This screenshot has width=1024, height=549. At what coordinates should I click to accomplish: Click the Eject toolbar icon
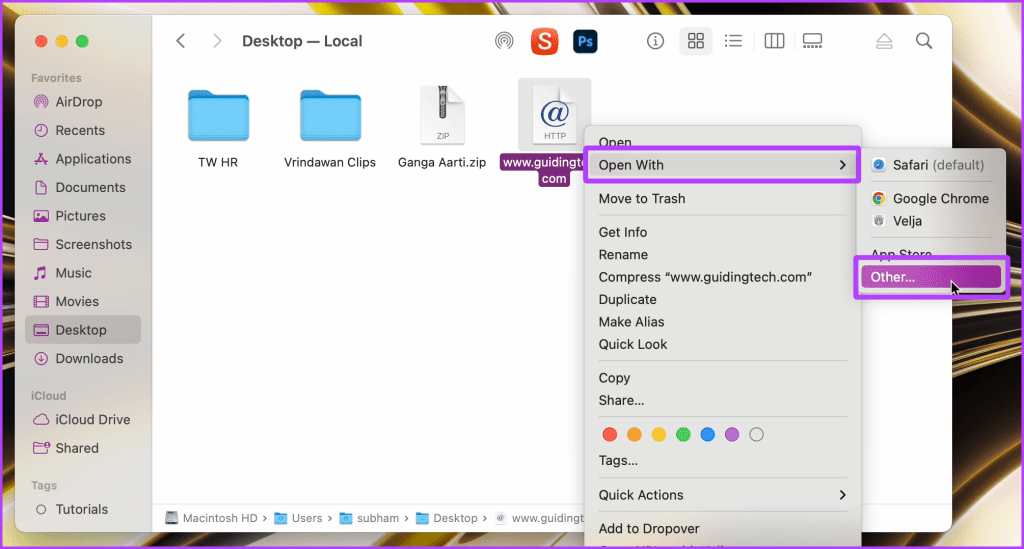(x=884, y=41)
